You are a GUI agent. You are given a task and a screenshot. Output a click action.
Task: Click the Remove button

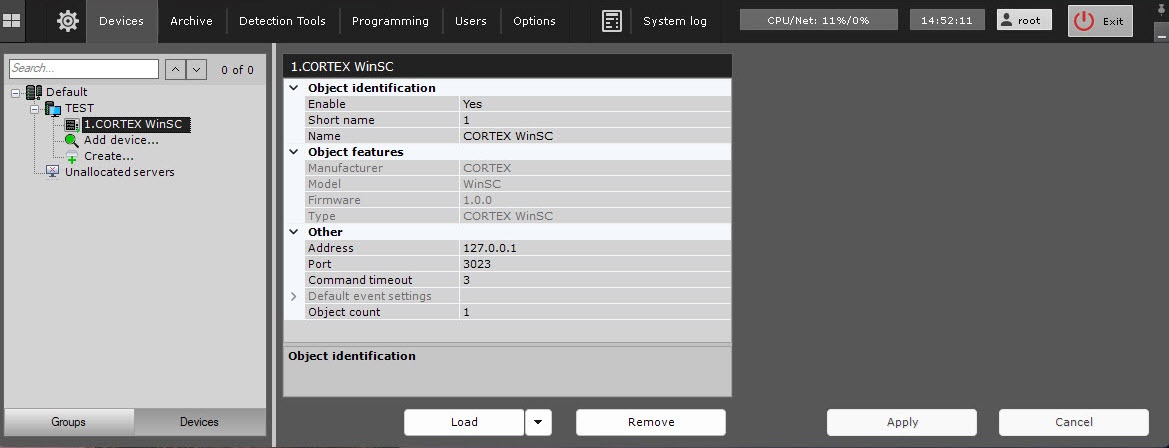(x=650, y=422)
